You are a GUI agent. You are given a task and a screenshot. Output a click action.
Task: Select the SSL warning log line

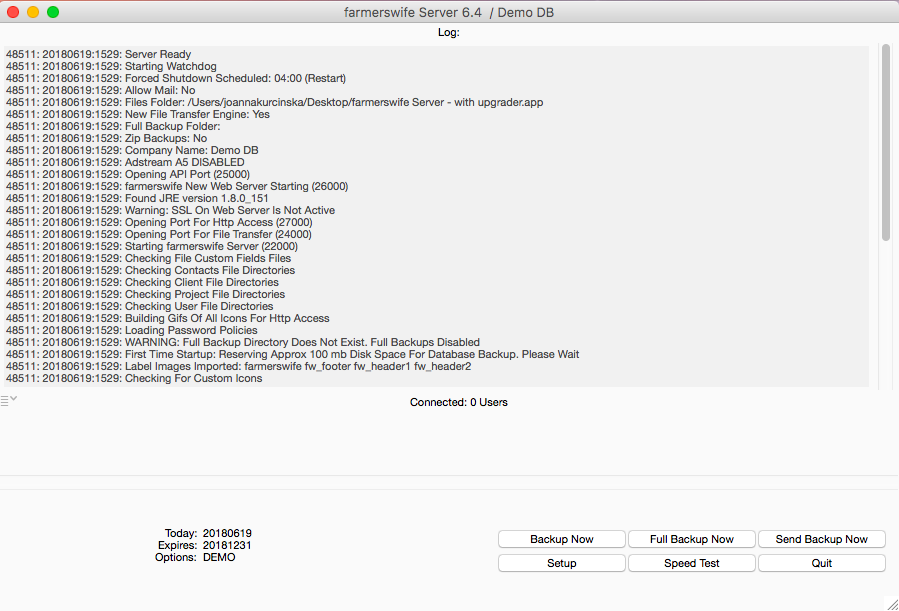coord(170,211)
